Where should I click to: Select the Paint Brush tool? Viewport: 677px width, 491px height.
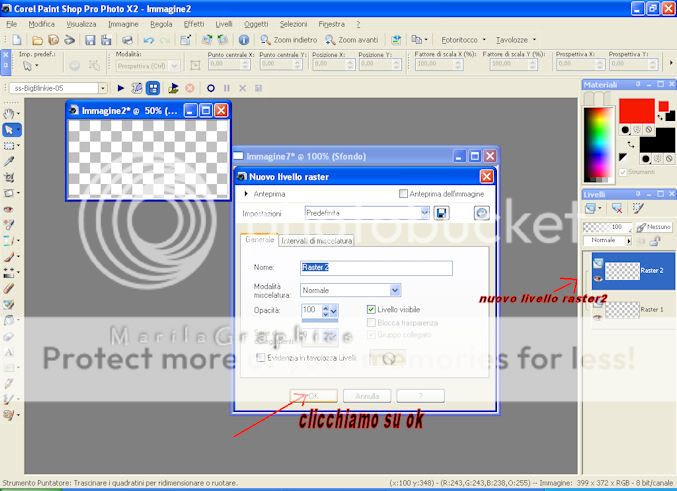point(9,257)
